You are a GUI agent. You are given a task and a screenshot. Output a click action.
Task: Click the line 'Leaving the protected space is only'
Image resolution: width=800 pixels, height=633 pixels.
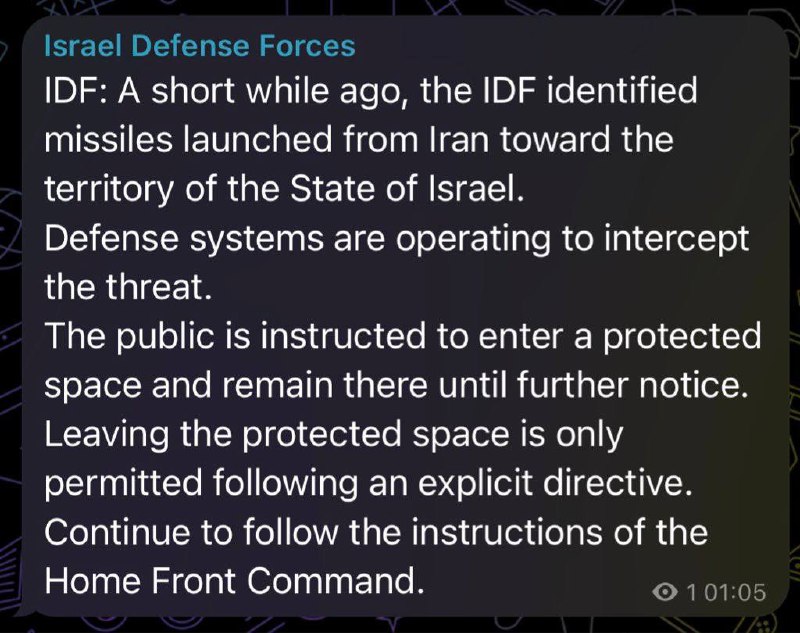pyautogui.click(x=334, y=435)
